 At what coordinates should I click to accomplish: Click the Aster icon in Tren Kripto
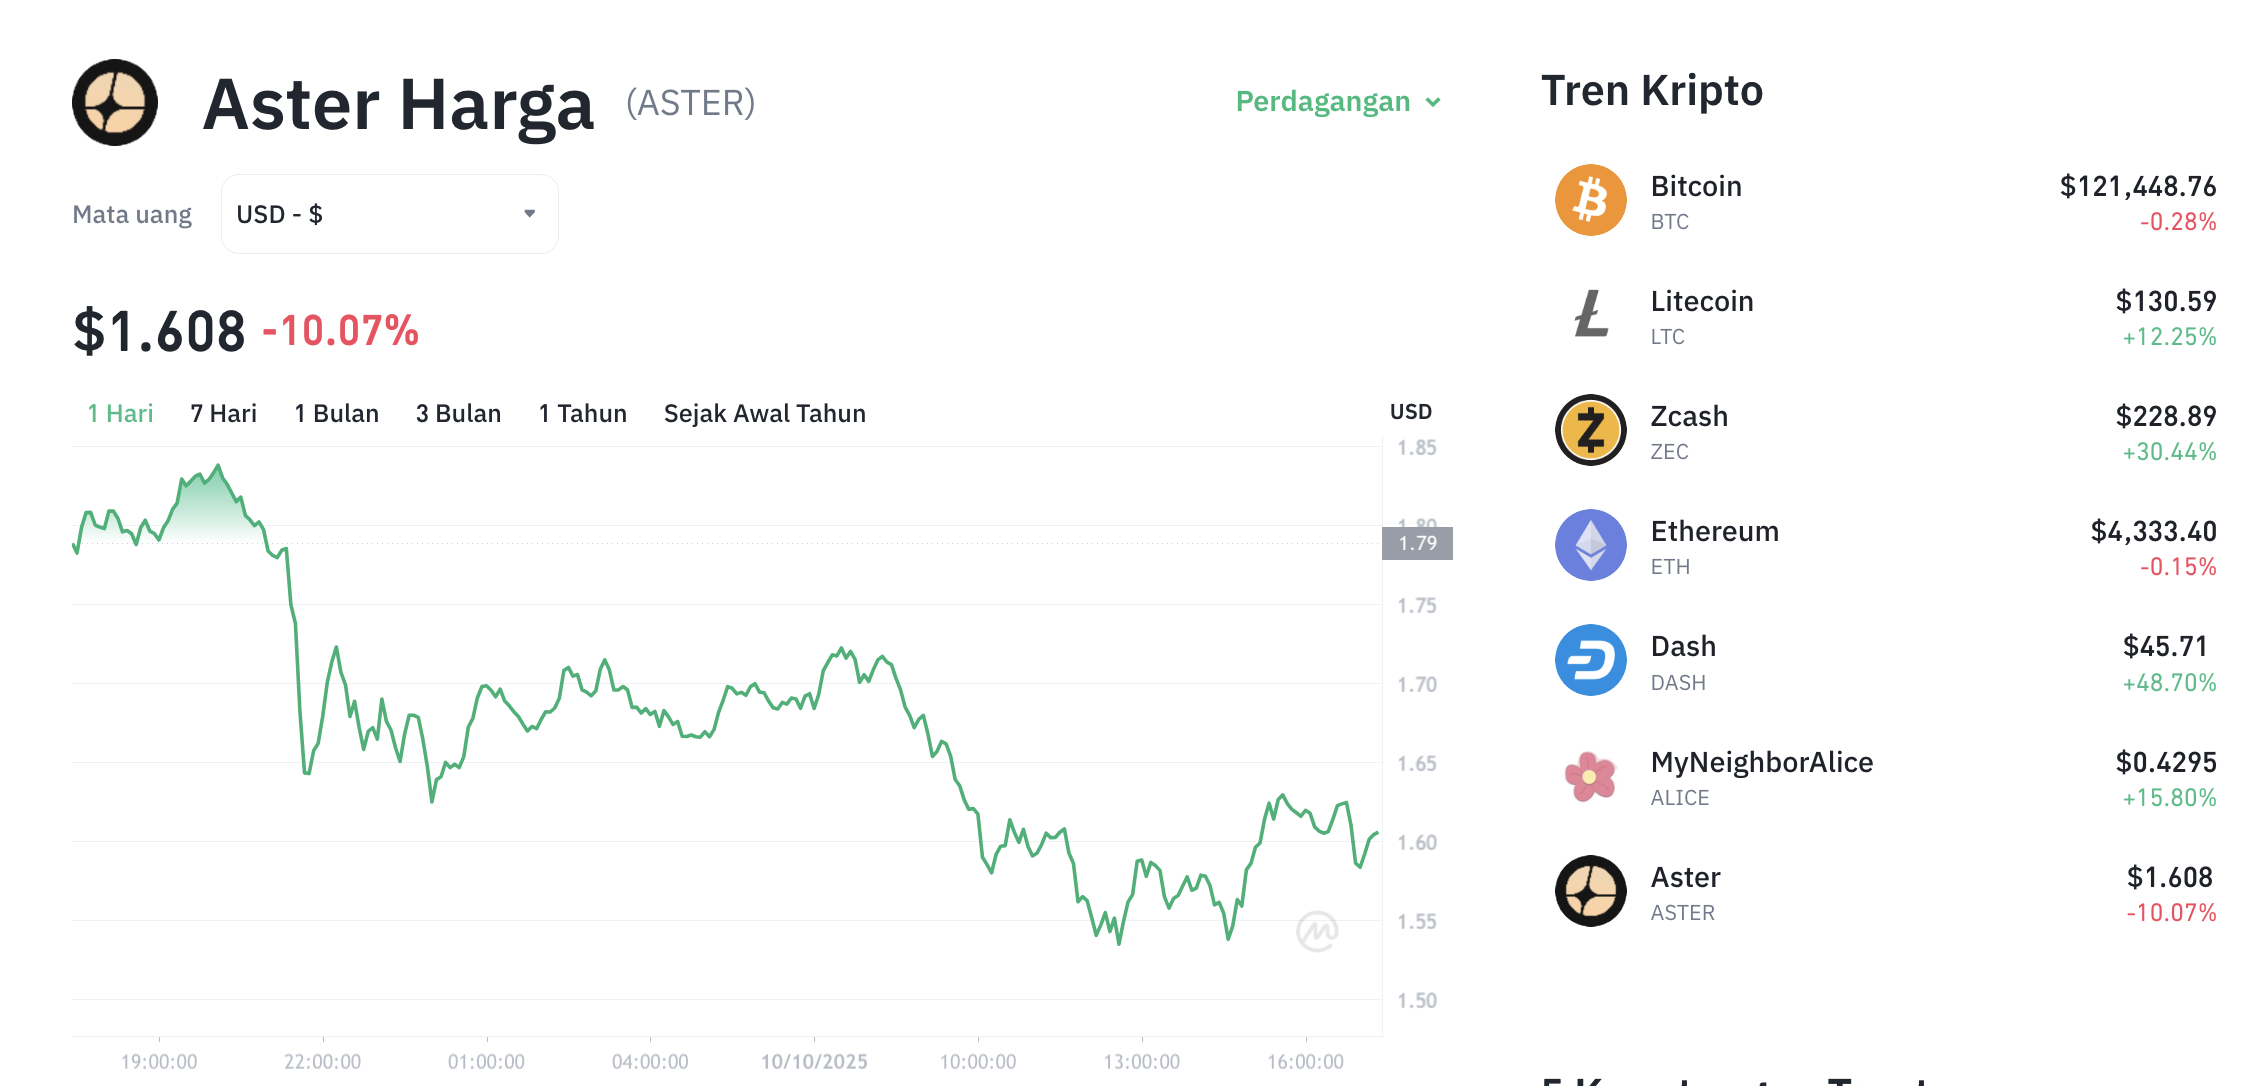click(1590, 891)
